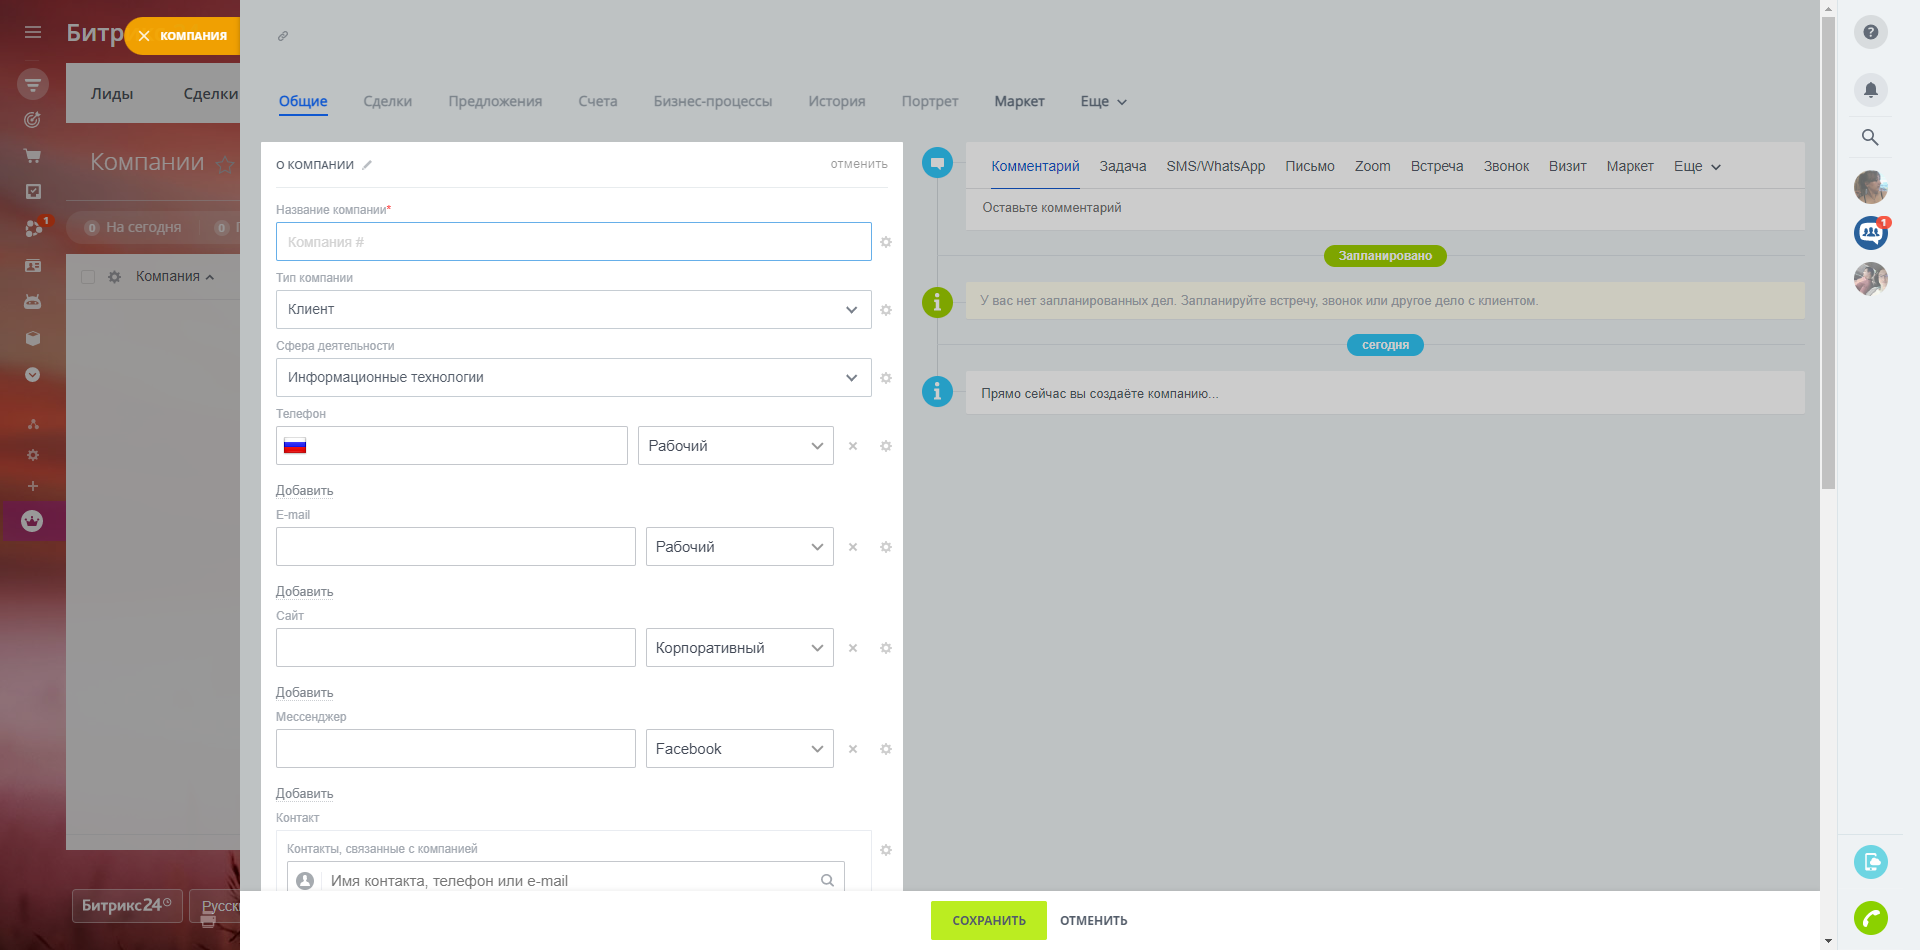This screenshot has width=1920, height=950.
Task: Click the Название компании input field
Action: point(573,242)
